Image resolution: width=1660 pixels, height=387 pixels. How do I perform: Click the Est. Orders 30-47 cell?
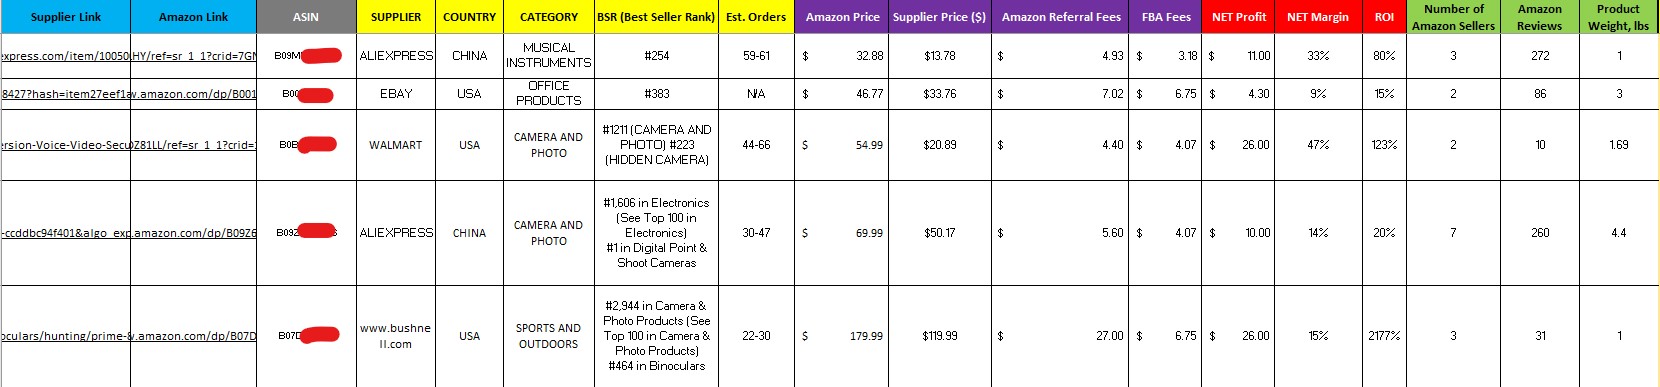point(757,233)
